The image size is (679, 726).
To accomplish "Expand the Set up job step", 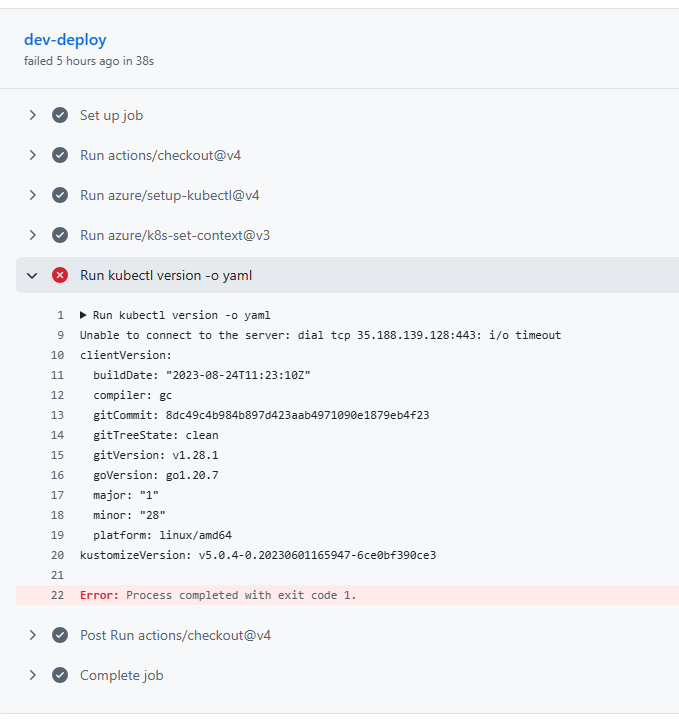I will point(32,115).
